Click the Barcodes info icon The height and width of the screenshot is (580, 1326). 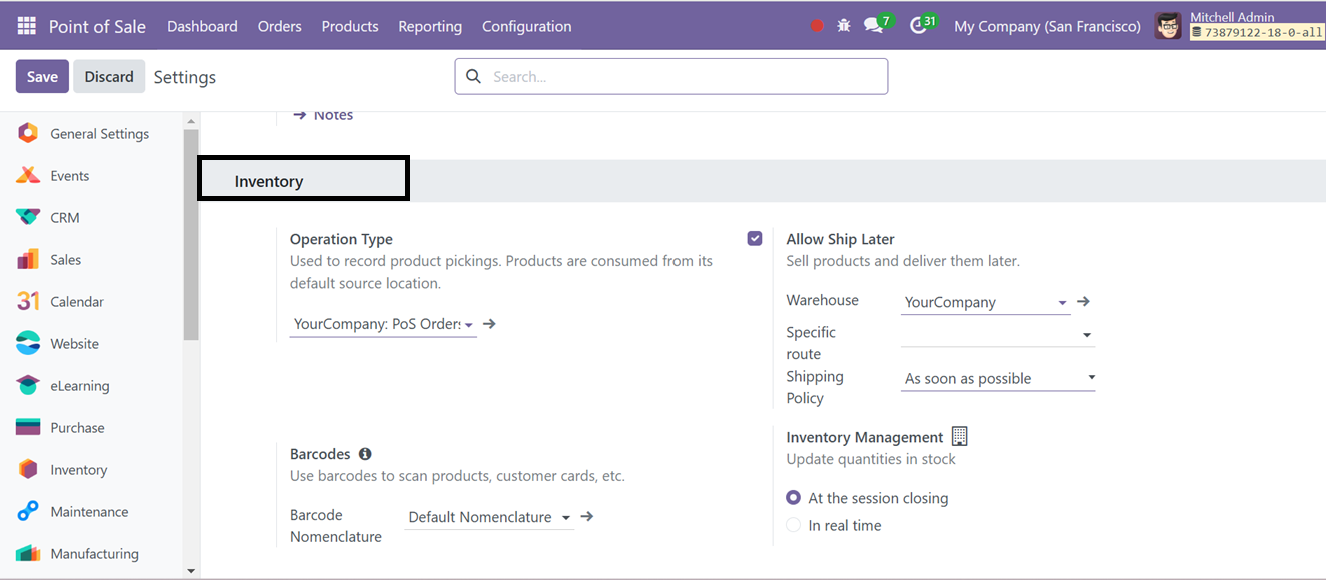[x=365, y=454]
